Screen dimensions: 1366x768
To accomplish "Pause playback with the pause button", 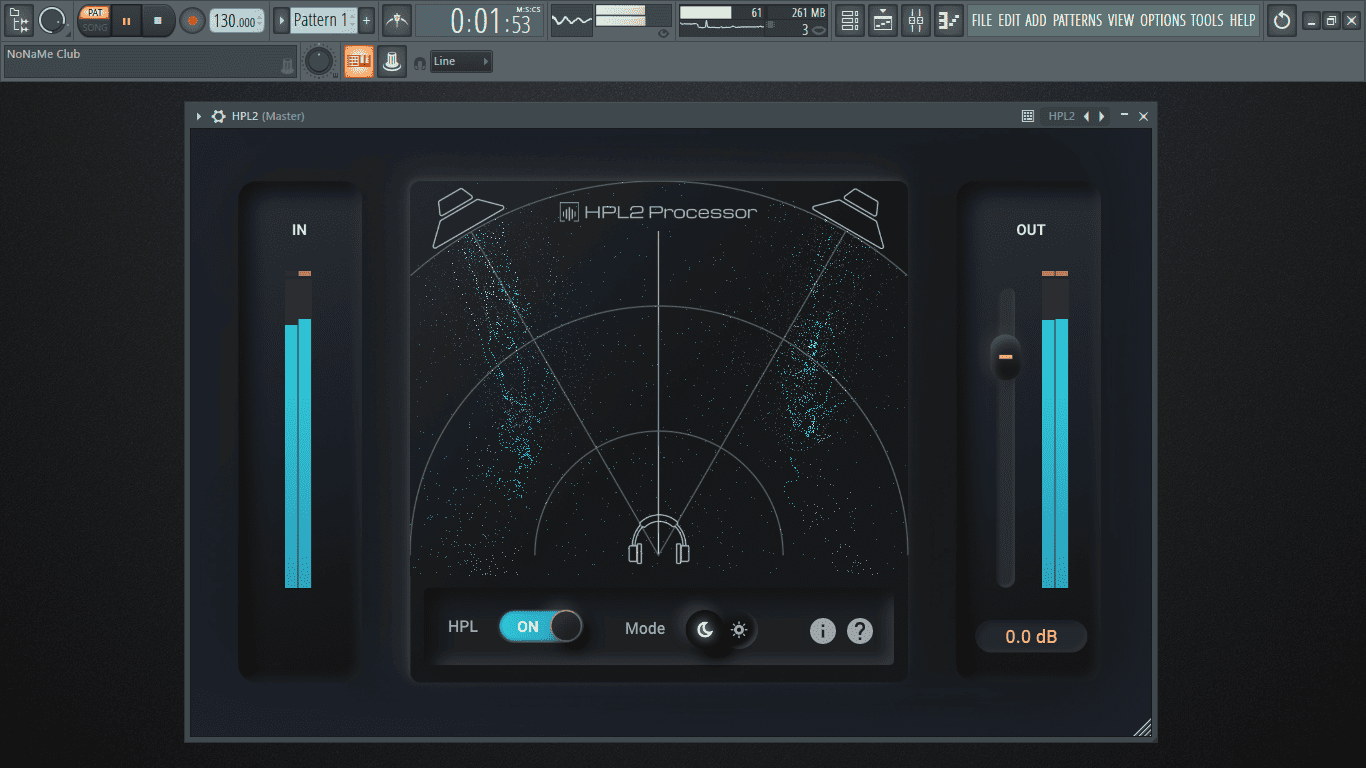I will (x=126, y=20).
